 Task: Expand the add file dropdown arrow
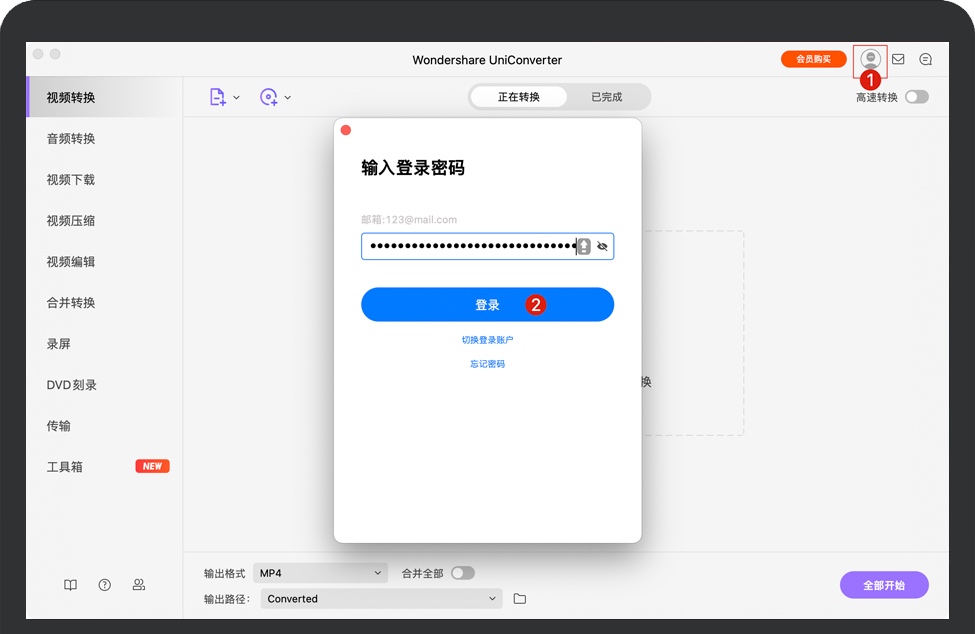(x=236, y=98)
